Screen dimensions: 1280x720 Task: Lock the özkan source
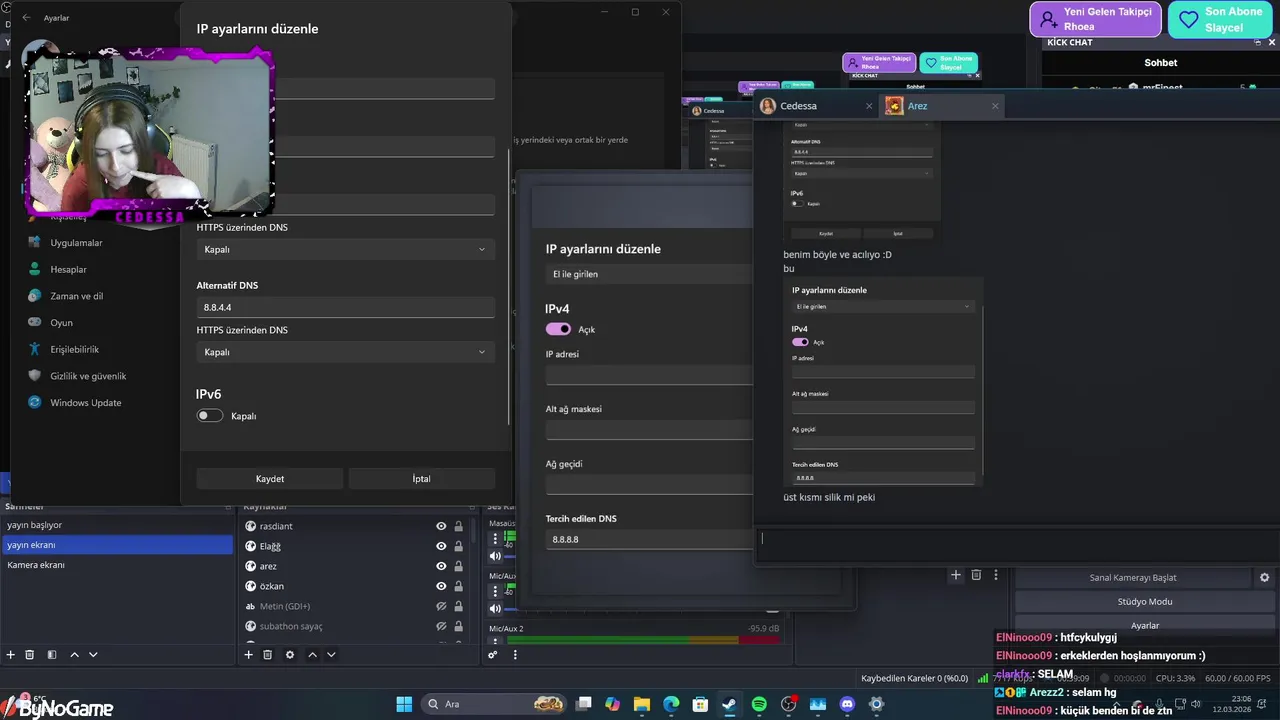[459, 586]
